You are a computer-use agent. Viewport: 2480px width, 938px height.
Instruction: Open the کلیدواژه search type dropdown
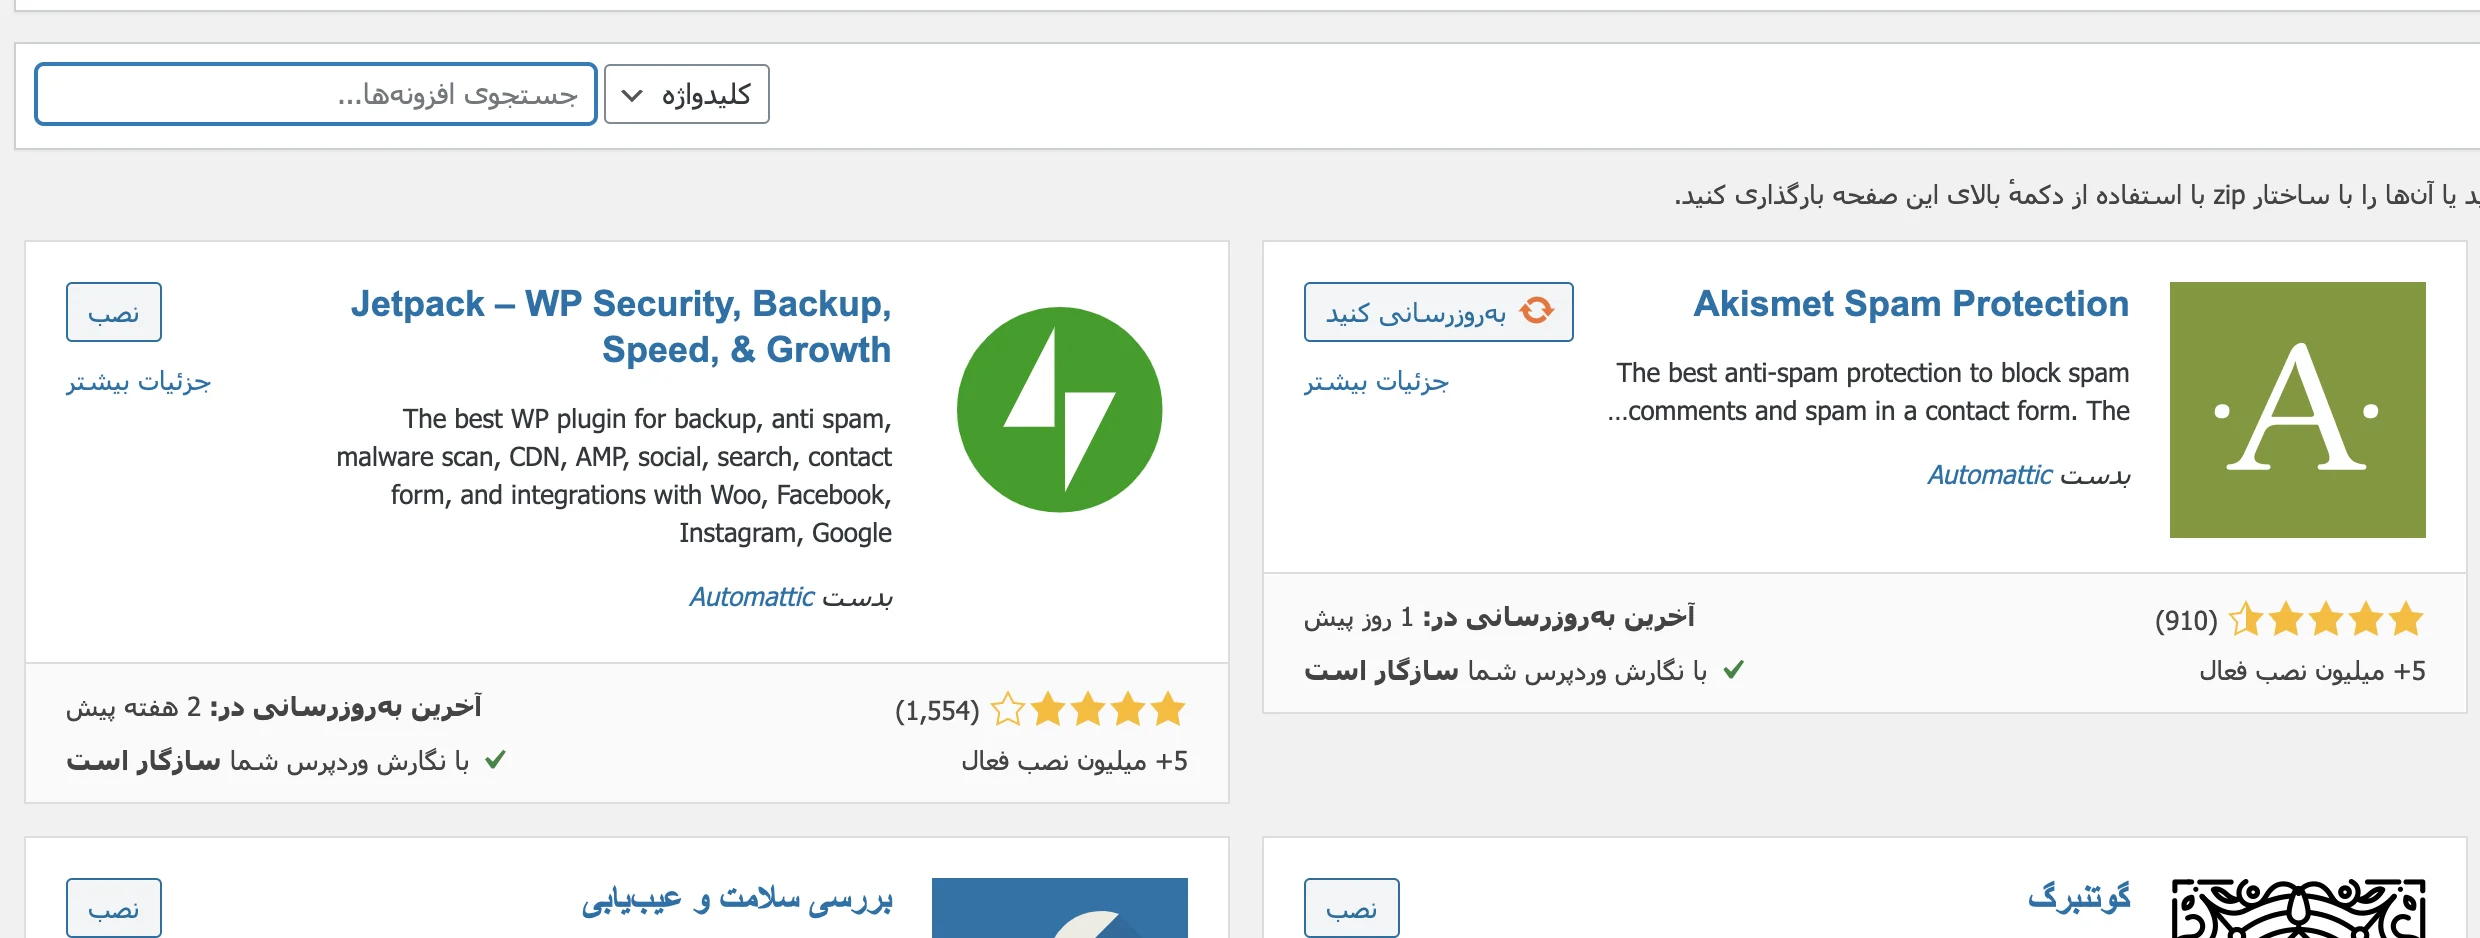tap(687, 94)
